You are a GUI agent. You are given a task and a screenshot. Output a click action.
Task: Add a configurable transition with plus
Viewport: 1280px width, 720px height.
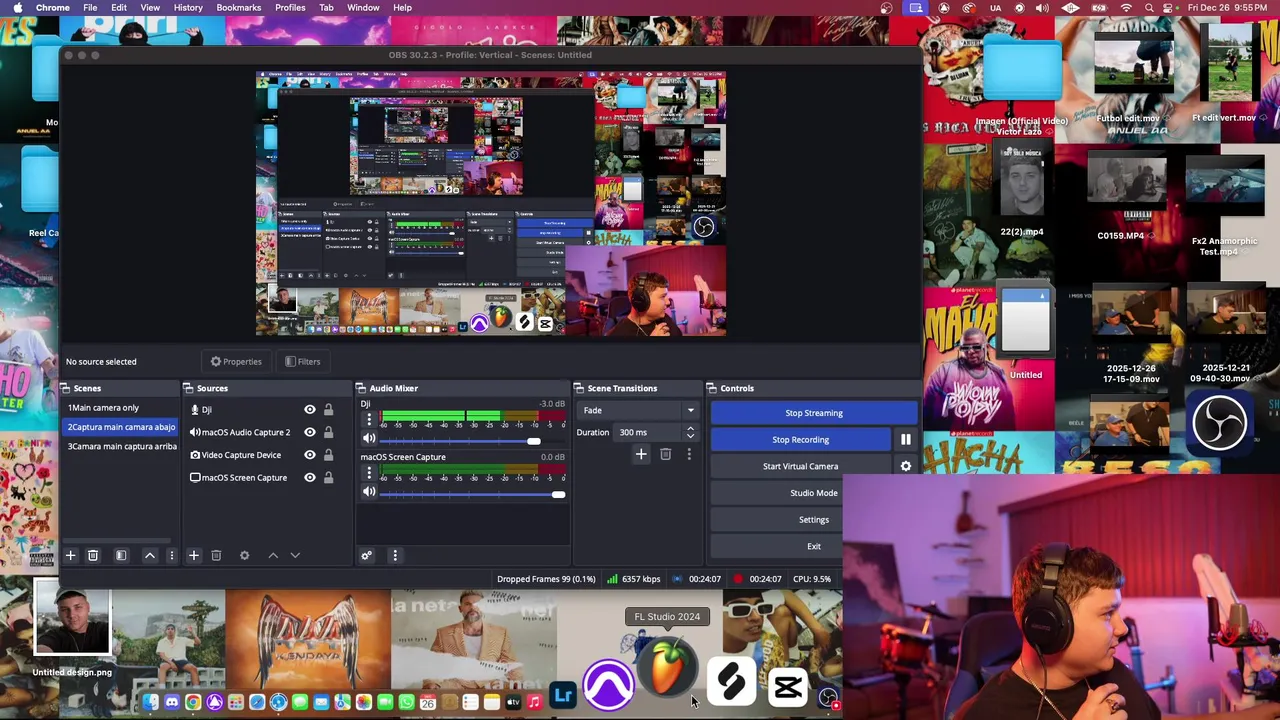click(641, 455)
